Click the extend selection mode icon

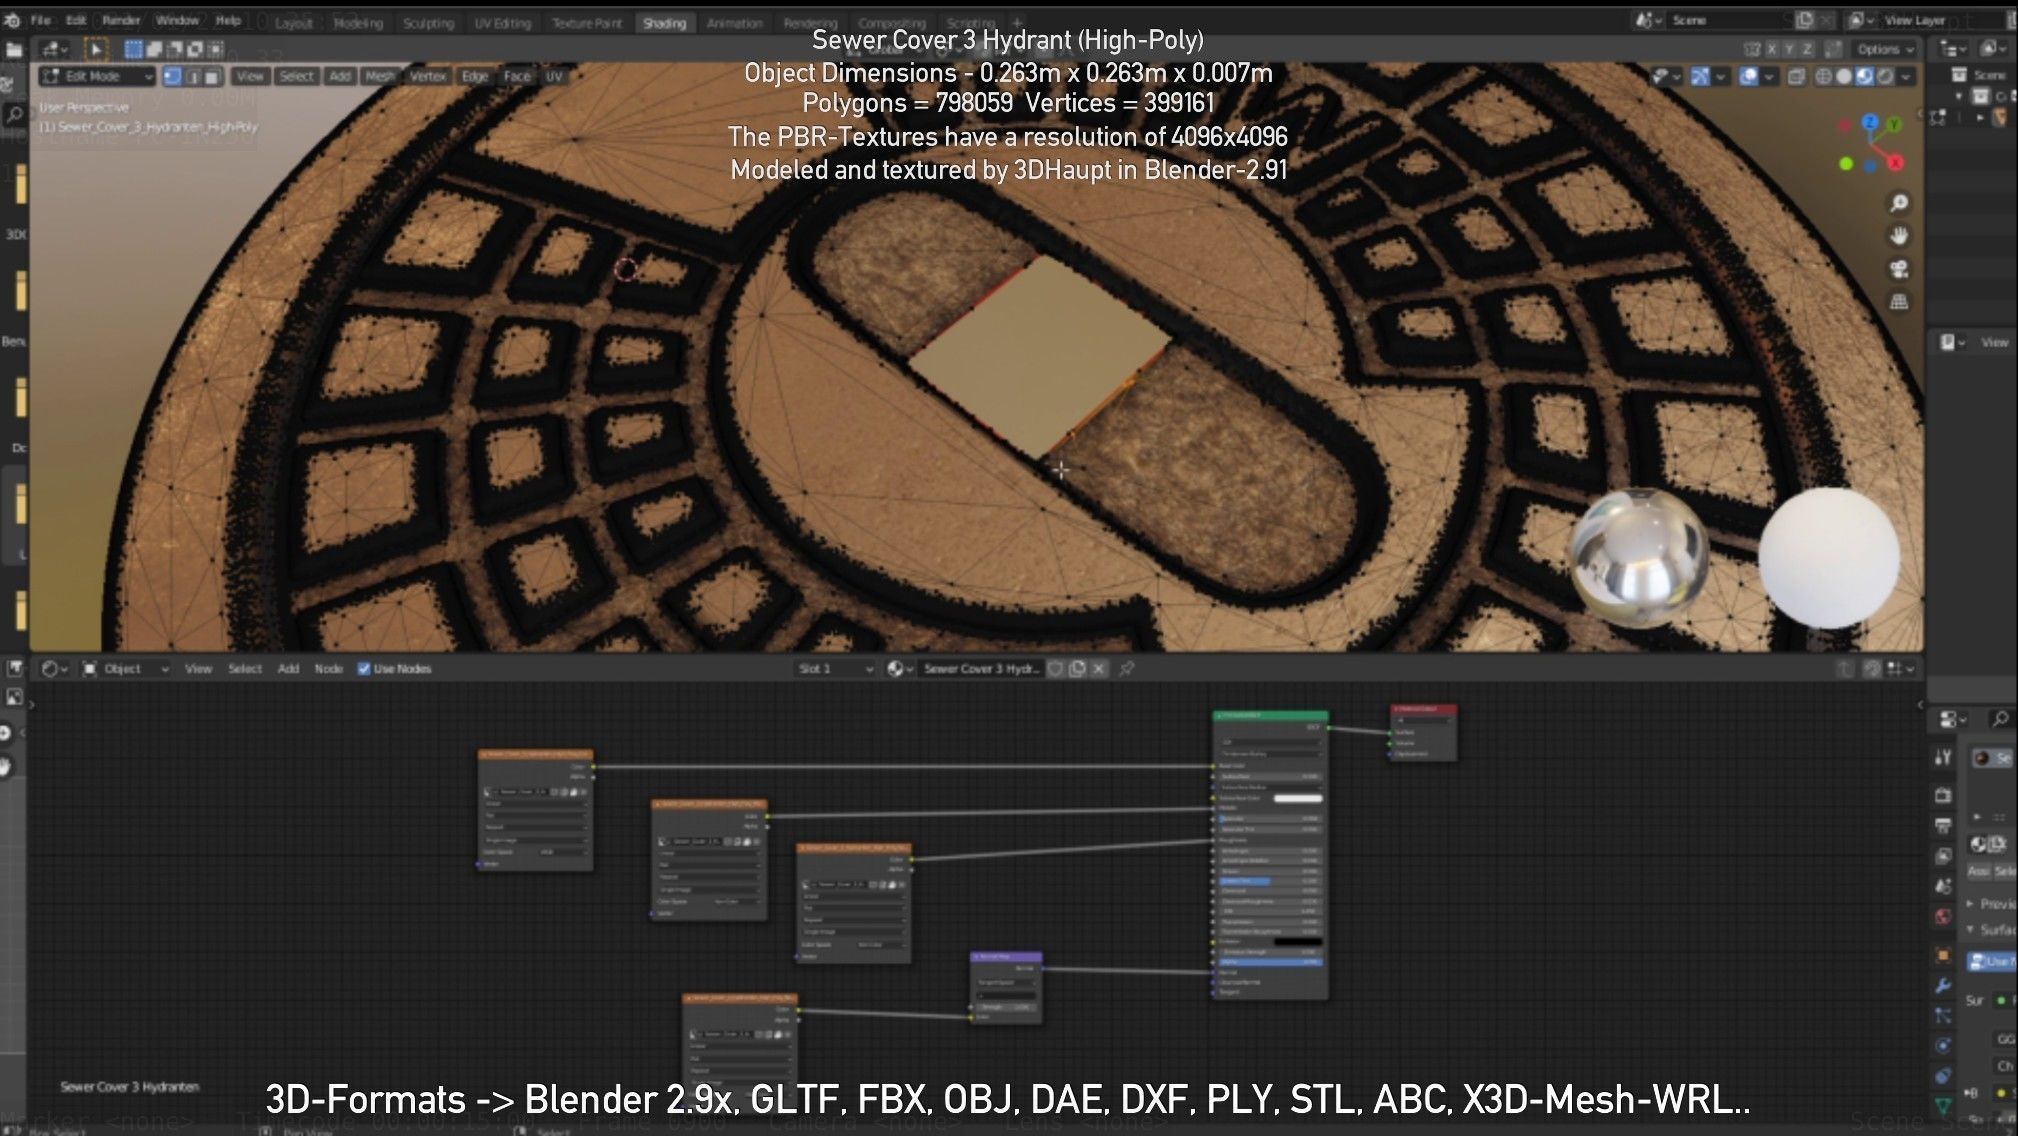point(155,49)
